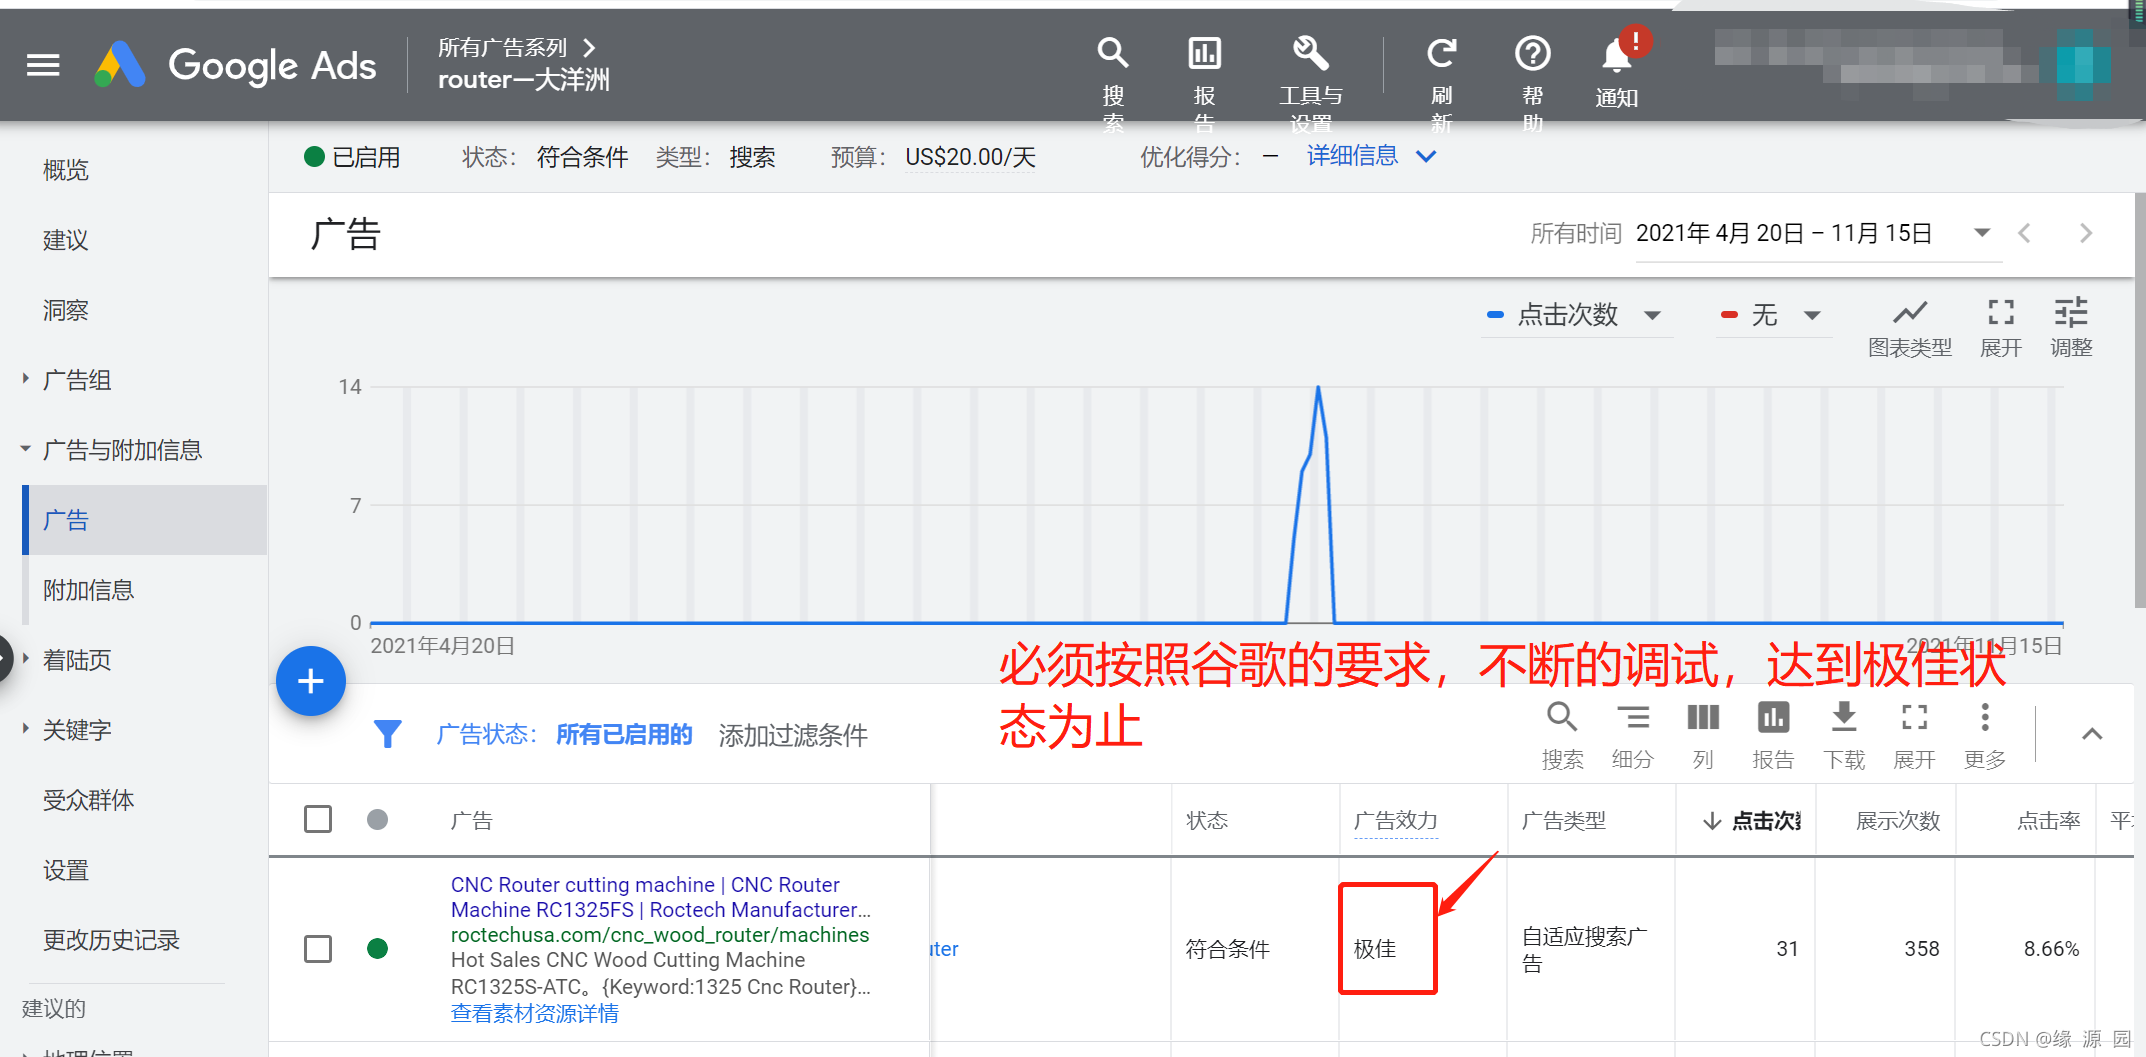The width and height of the screenshot is (2146, 1057).
Task: Open the search magnifier in top bar
Action: click(x=1113, y=53)
